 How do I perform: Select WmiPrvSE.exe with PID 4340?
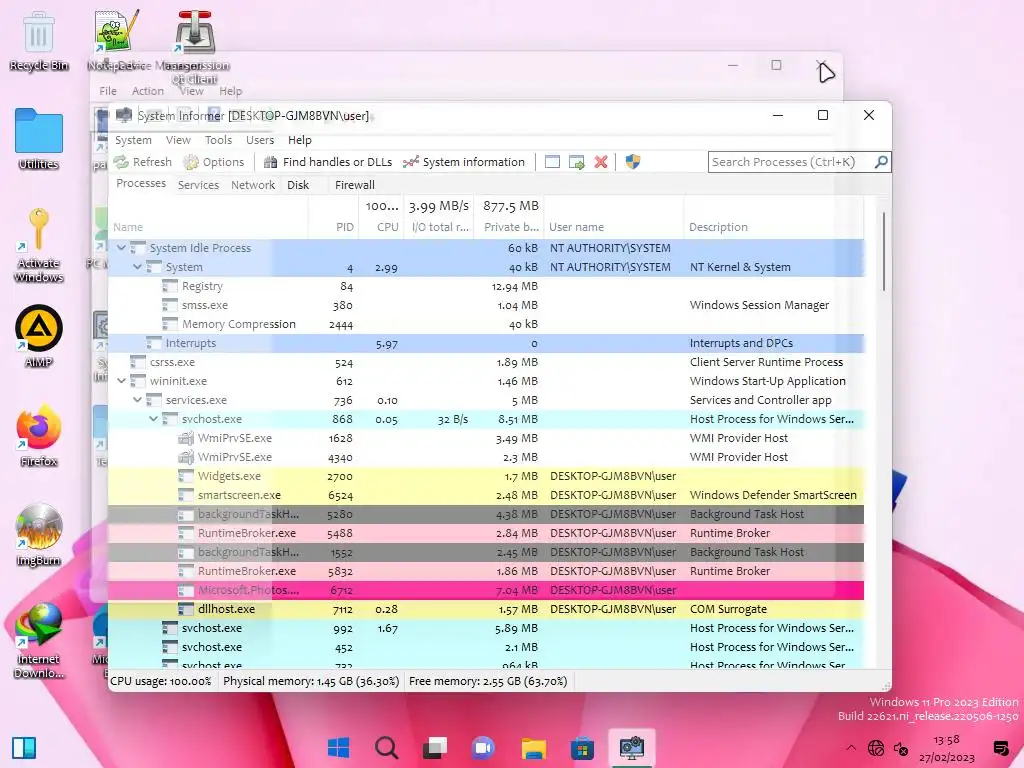486,456
